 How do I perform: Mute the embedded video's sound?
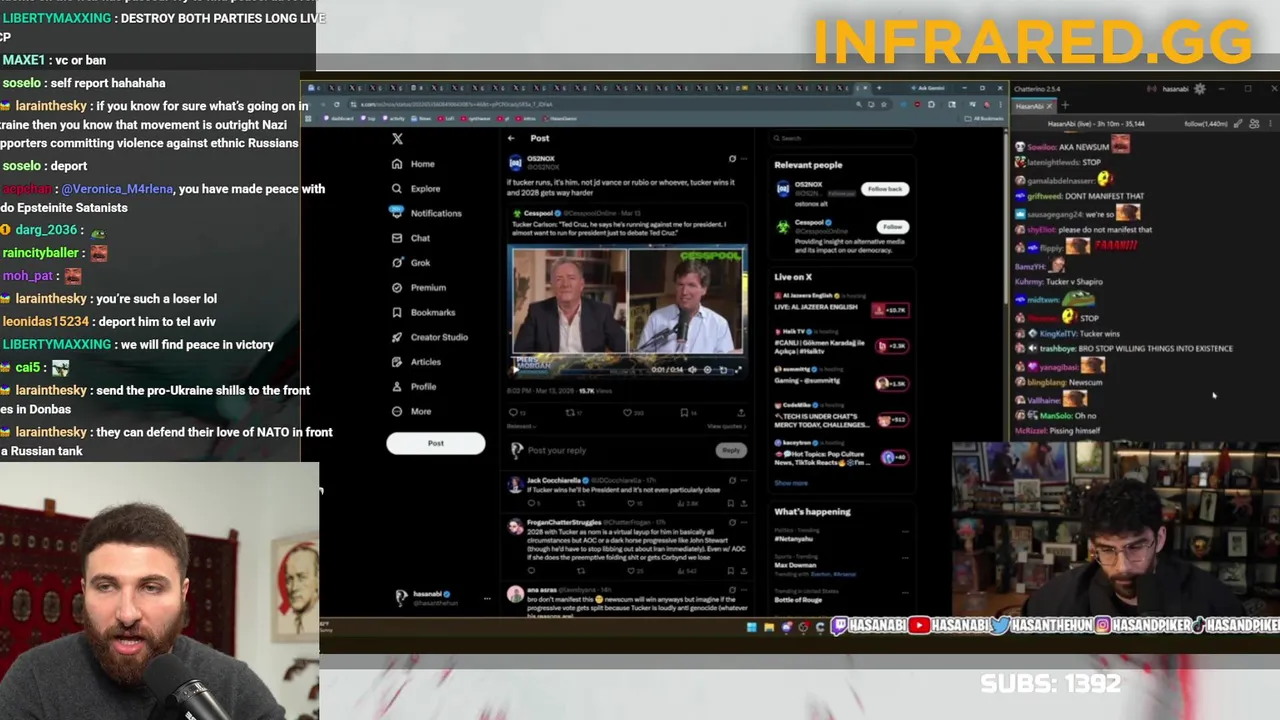(692, 369)
